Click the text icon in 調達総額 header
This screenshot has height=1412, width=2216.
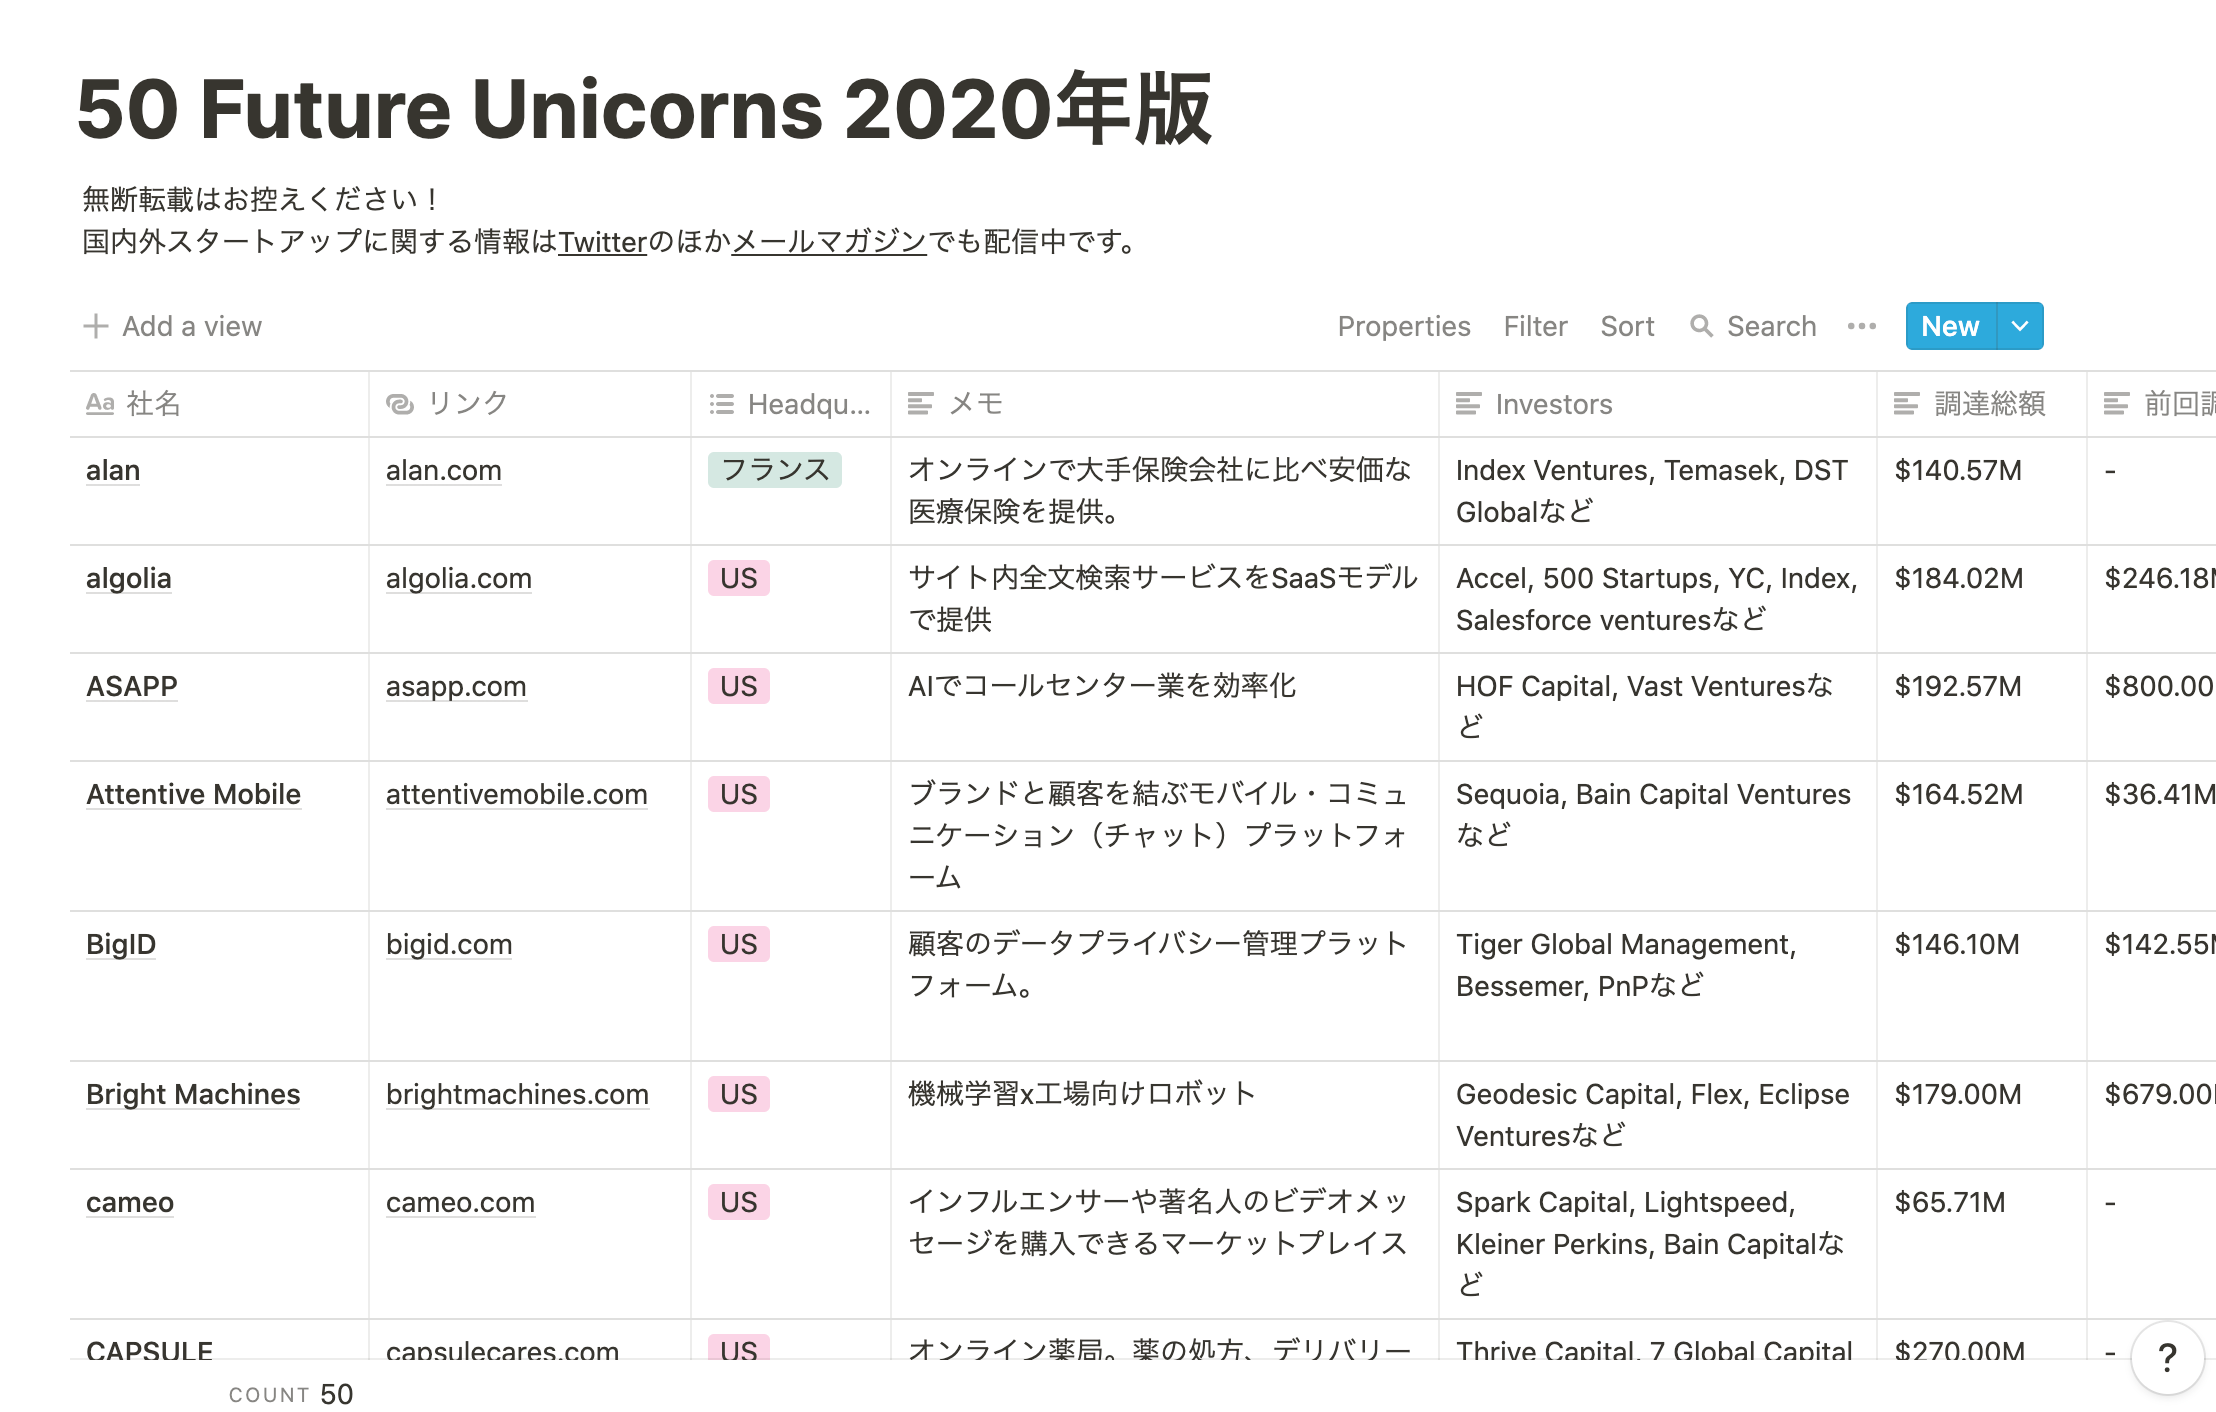[1907, 404]
